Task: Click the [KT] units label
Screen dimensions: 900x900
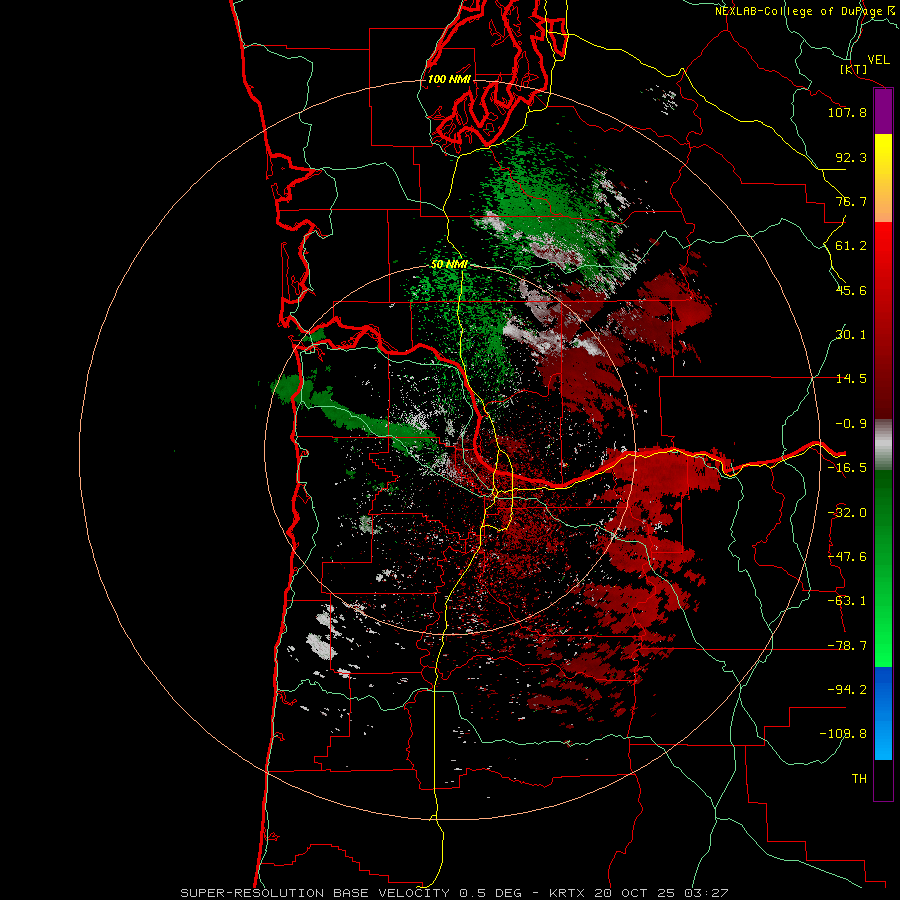Action: click(853, 69)
